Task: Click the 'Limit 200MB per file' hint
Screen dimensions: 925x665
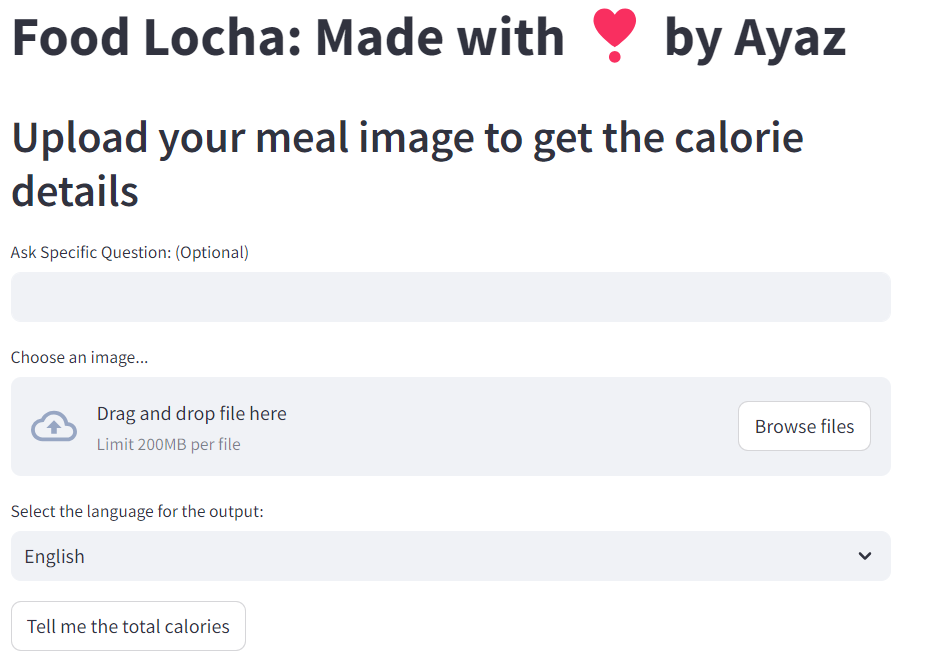Action: tap(168, 444)
